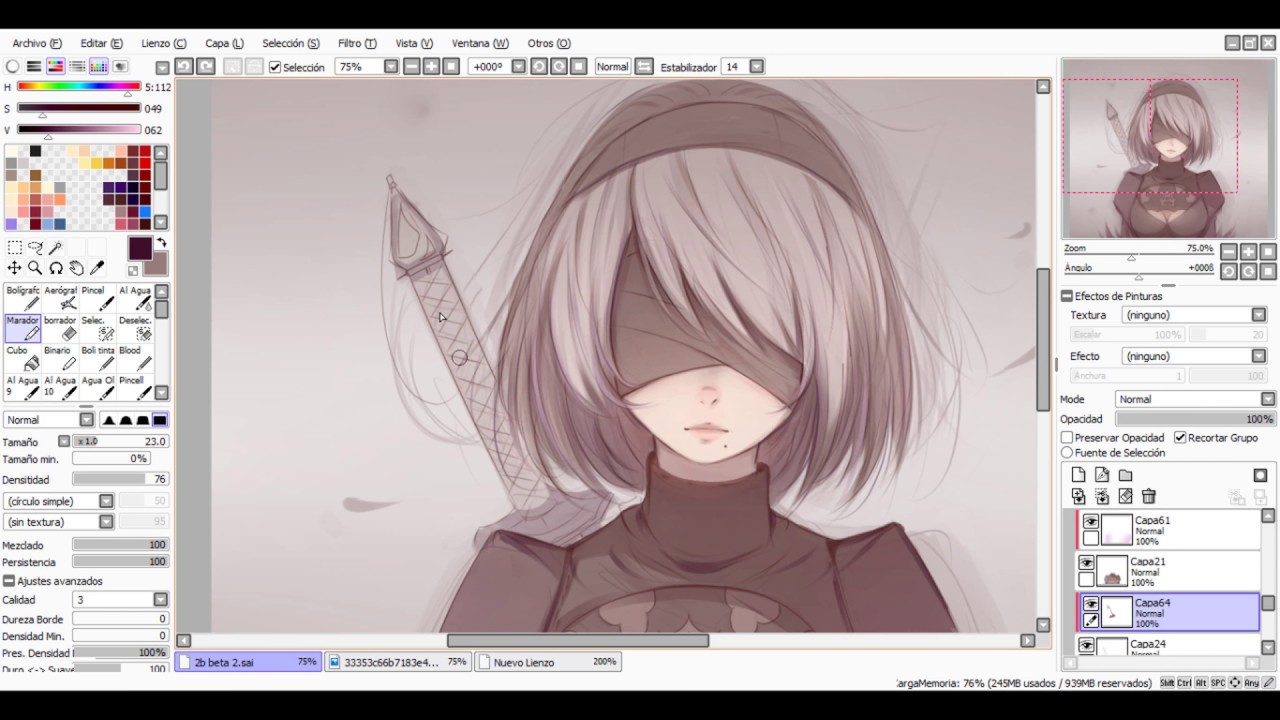Image resolution: width=1280 pixels, height=720 pixels.
Task: Choose the Aerógrafo airbrush tool
Action: (60, 298)
